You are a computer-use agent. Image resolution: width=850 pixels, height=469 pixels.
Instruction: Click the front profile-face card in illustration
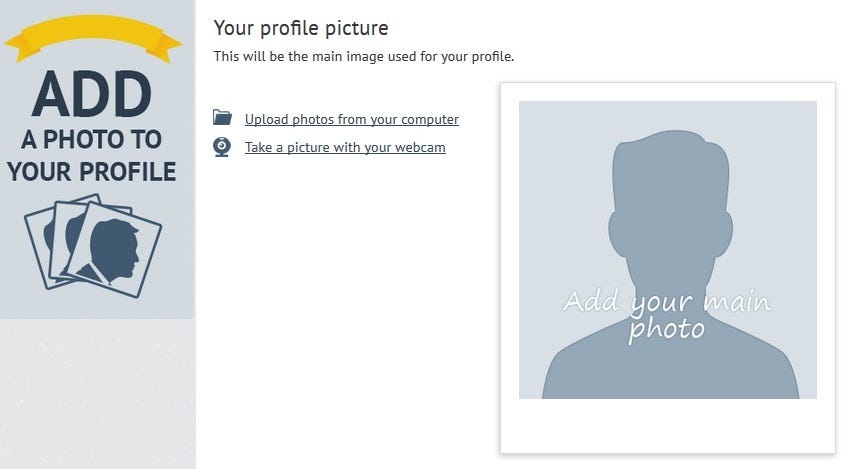point(114,250)
